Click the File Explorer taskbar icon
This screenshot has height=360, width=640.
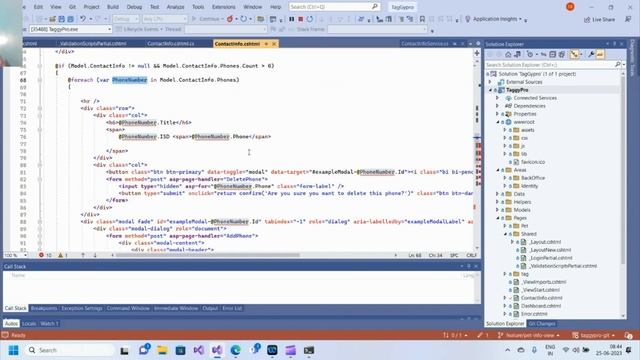point(162,350)
